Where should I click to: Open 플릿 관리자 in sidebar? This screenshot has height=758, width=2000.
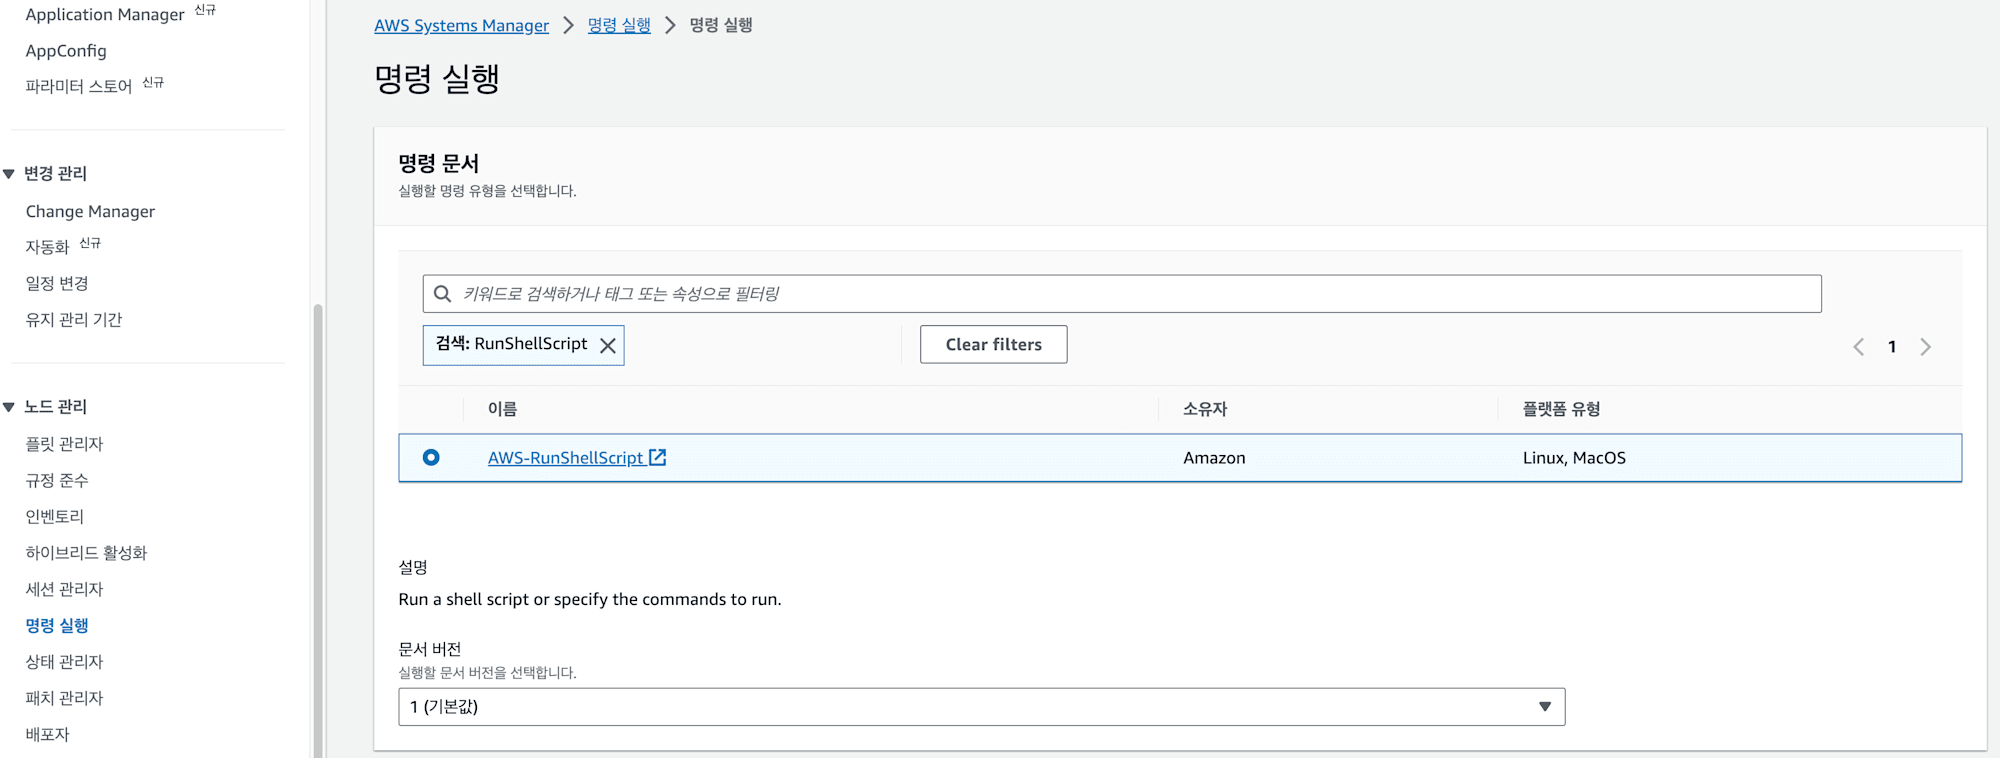(x=64, y=444)
